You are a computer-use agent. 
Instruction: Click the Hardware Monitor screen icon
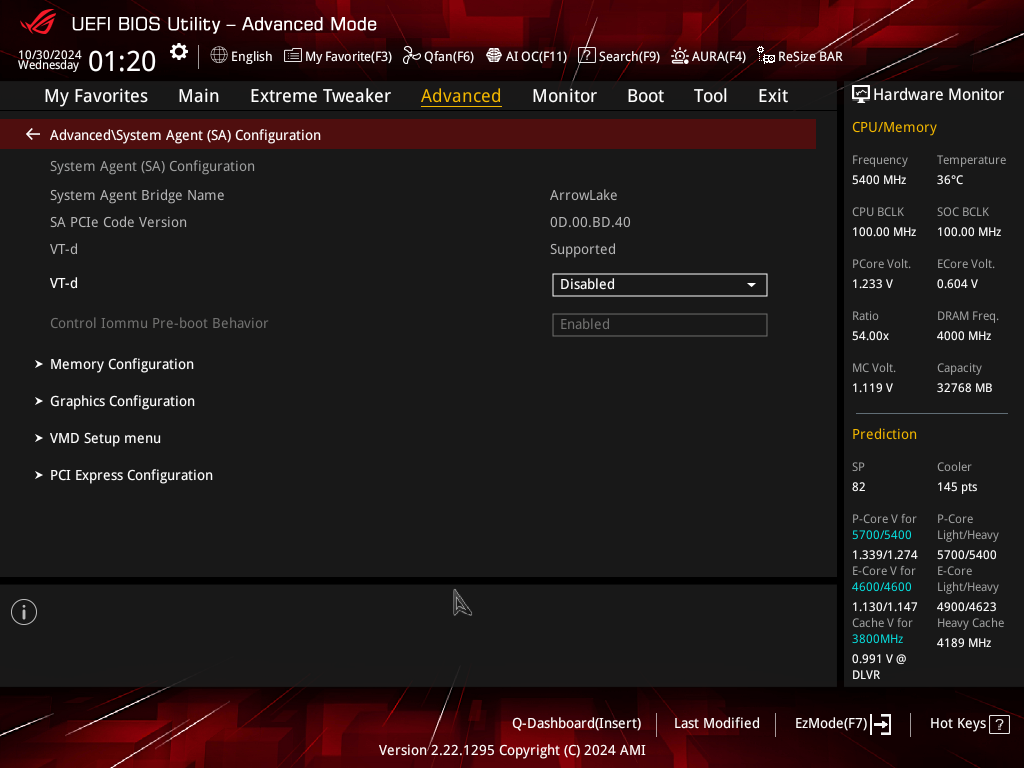pyautogui.click(x=861, y=95)
